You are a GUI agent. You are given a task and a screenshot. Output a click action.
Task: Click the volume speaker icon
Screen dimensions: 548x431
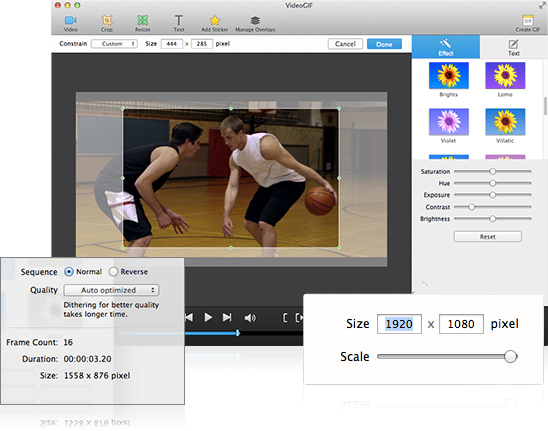click(250, 318)
